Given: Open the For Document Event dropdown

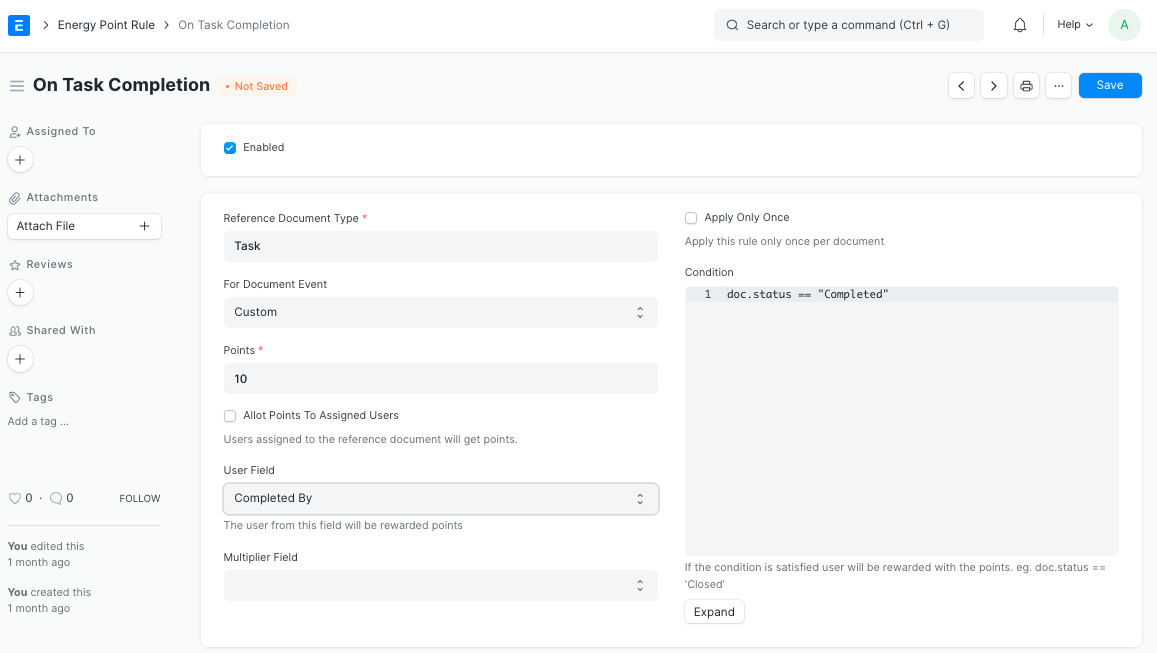Looking at the screenshot, I should 440,312.
